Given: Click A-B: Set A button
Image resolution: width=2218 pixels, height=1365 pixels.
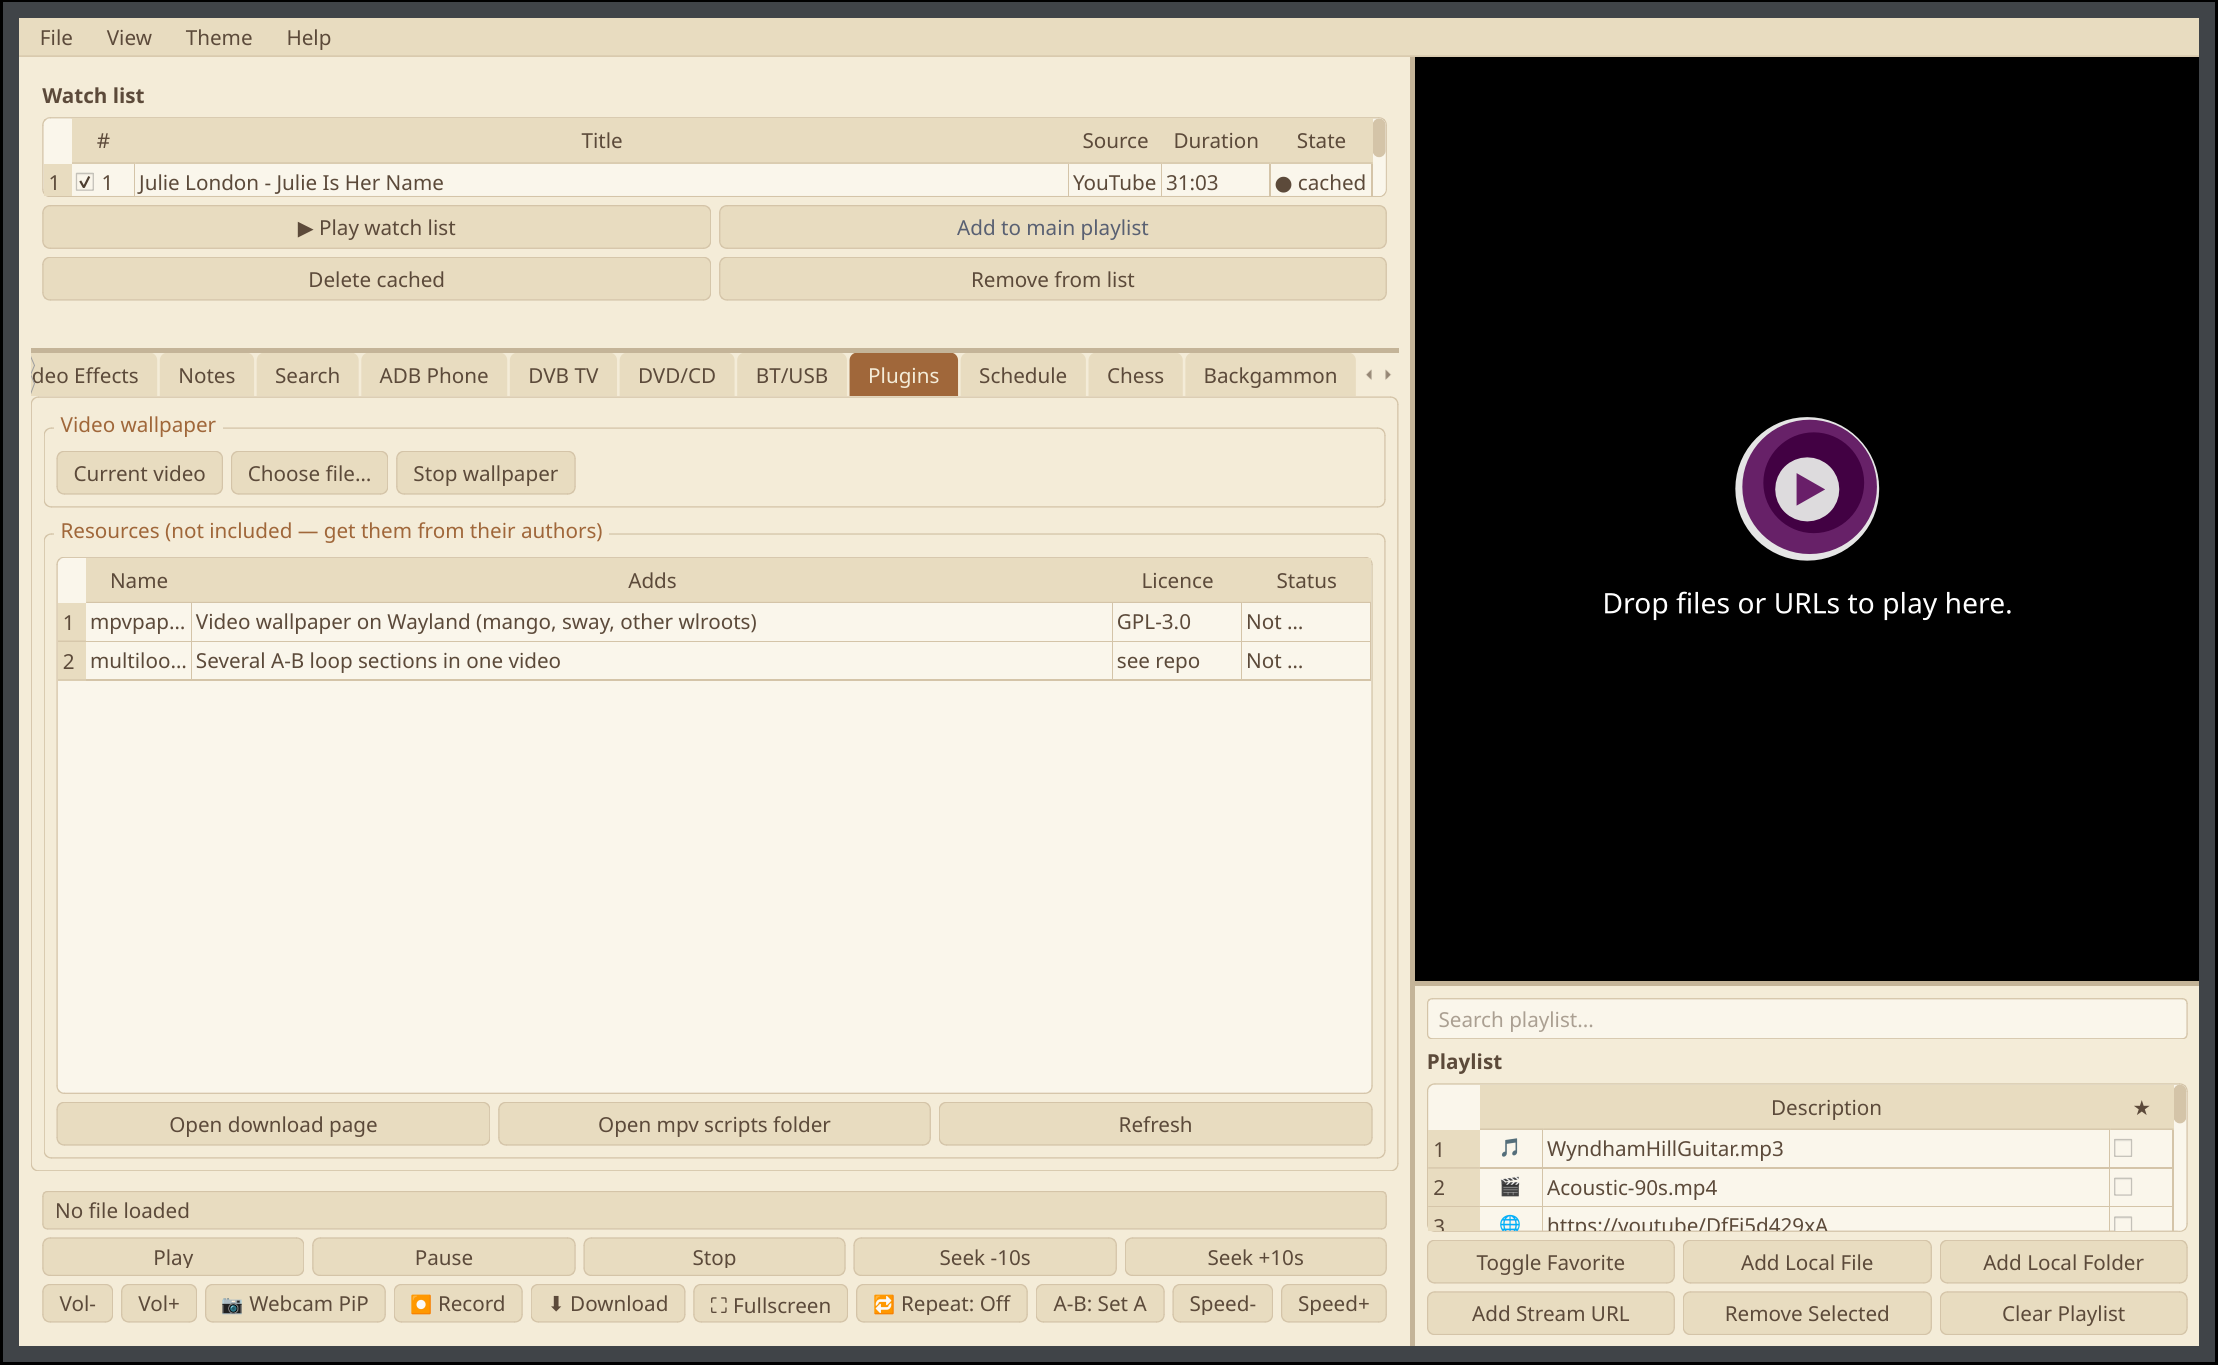Looking at the screenshot, I should [1099, 1303].
